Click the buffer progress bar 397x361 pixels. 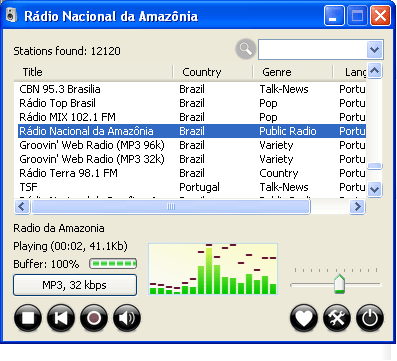[113, 264]
